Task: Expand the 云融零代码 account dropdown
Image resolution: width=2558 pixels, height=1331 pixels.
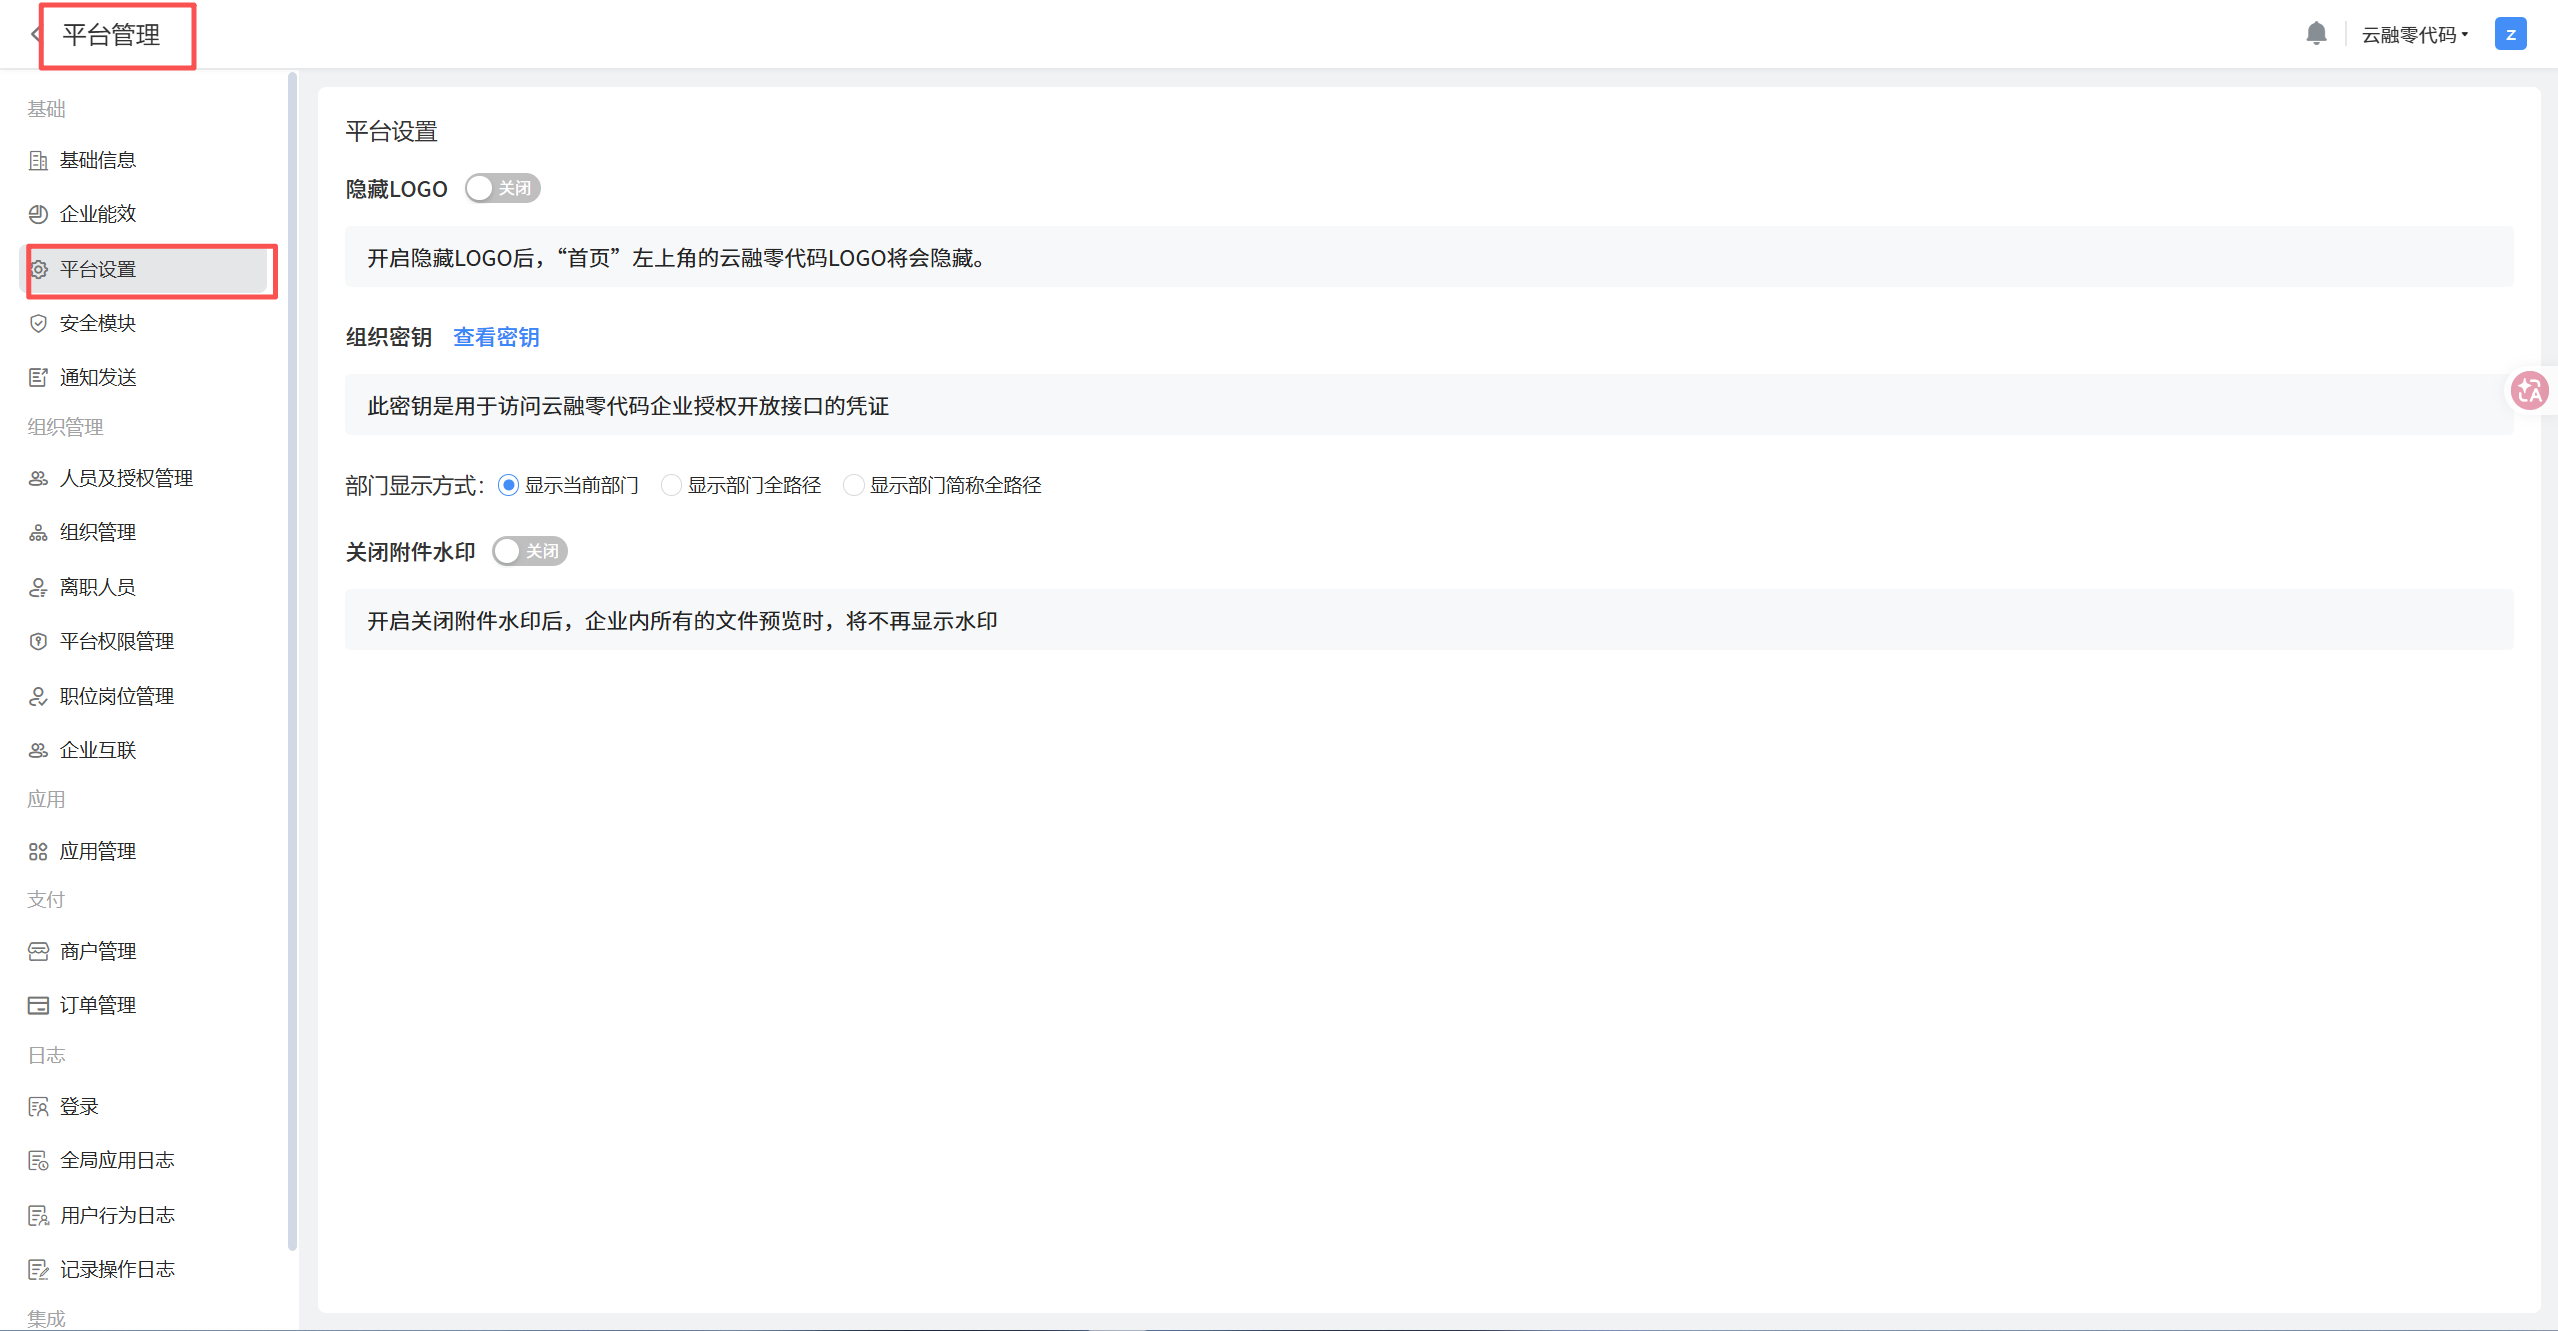Action: (2414, 35)
